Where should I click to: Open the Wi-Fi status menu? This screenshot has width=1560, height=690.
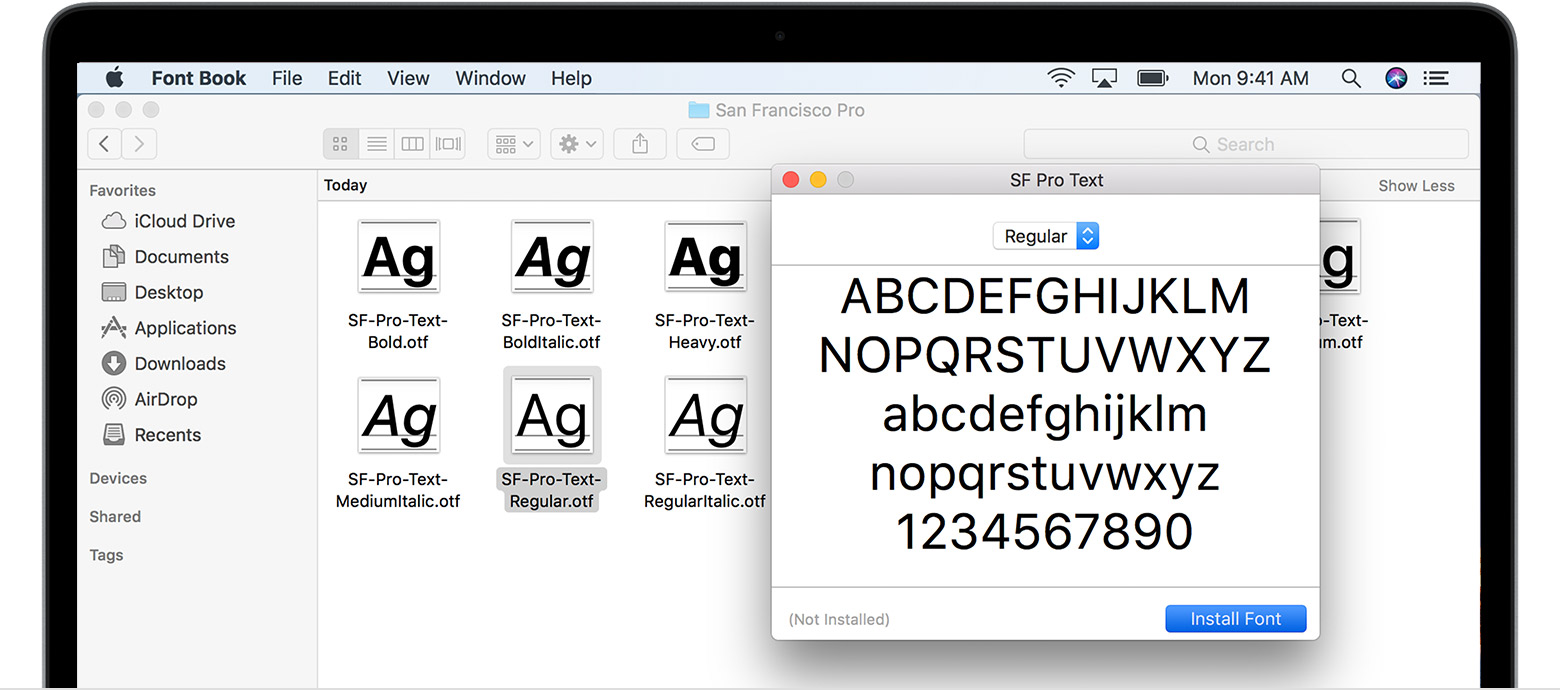click(x=1061, y=77)
